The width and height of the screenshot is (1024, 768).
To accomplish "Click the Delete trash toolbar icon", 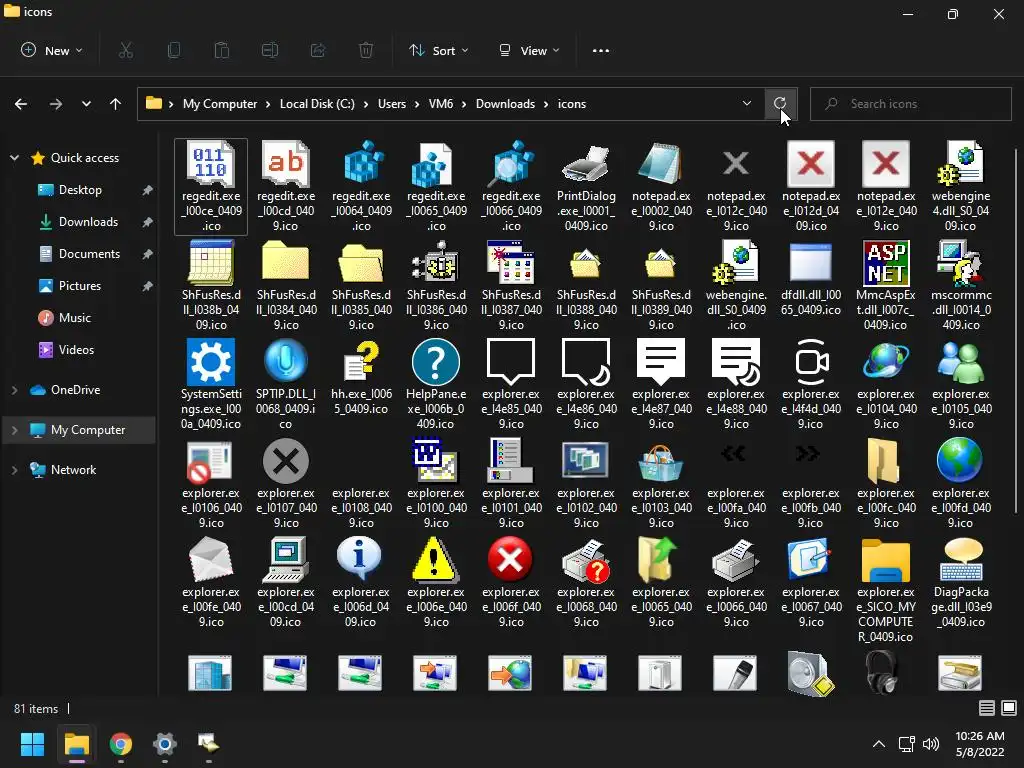I will [366, 50].
